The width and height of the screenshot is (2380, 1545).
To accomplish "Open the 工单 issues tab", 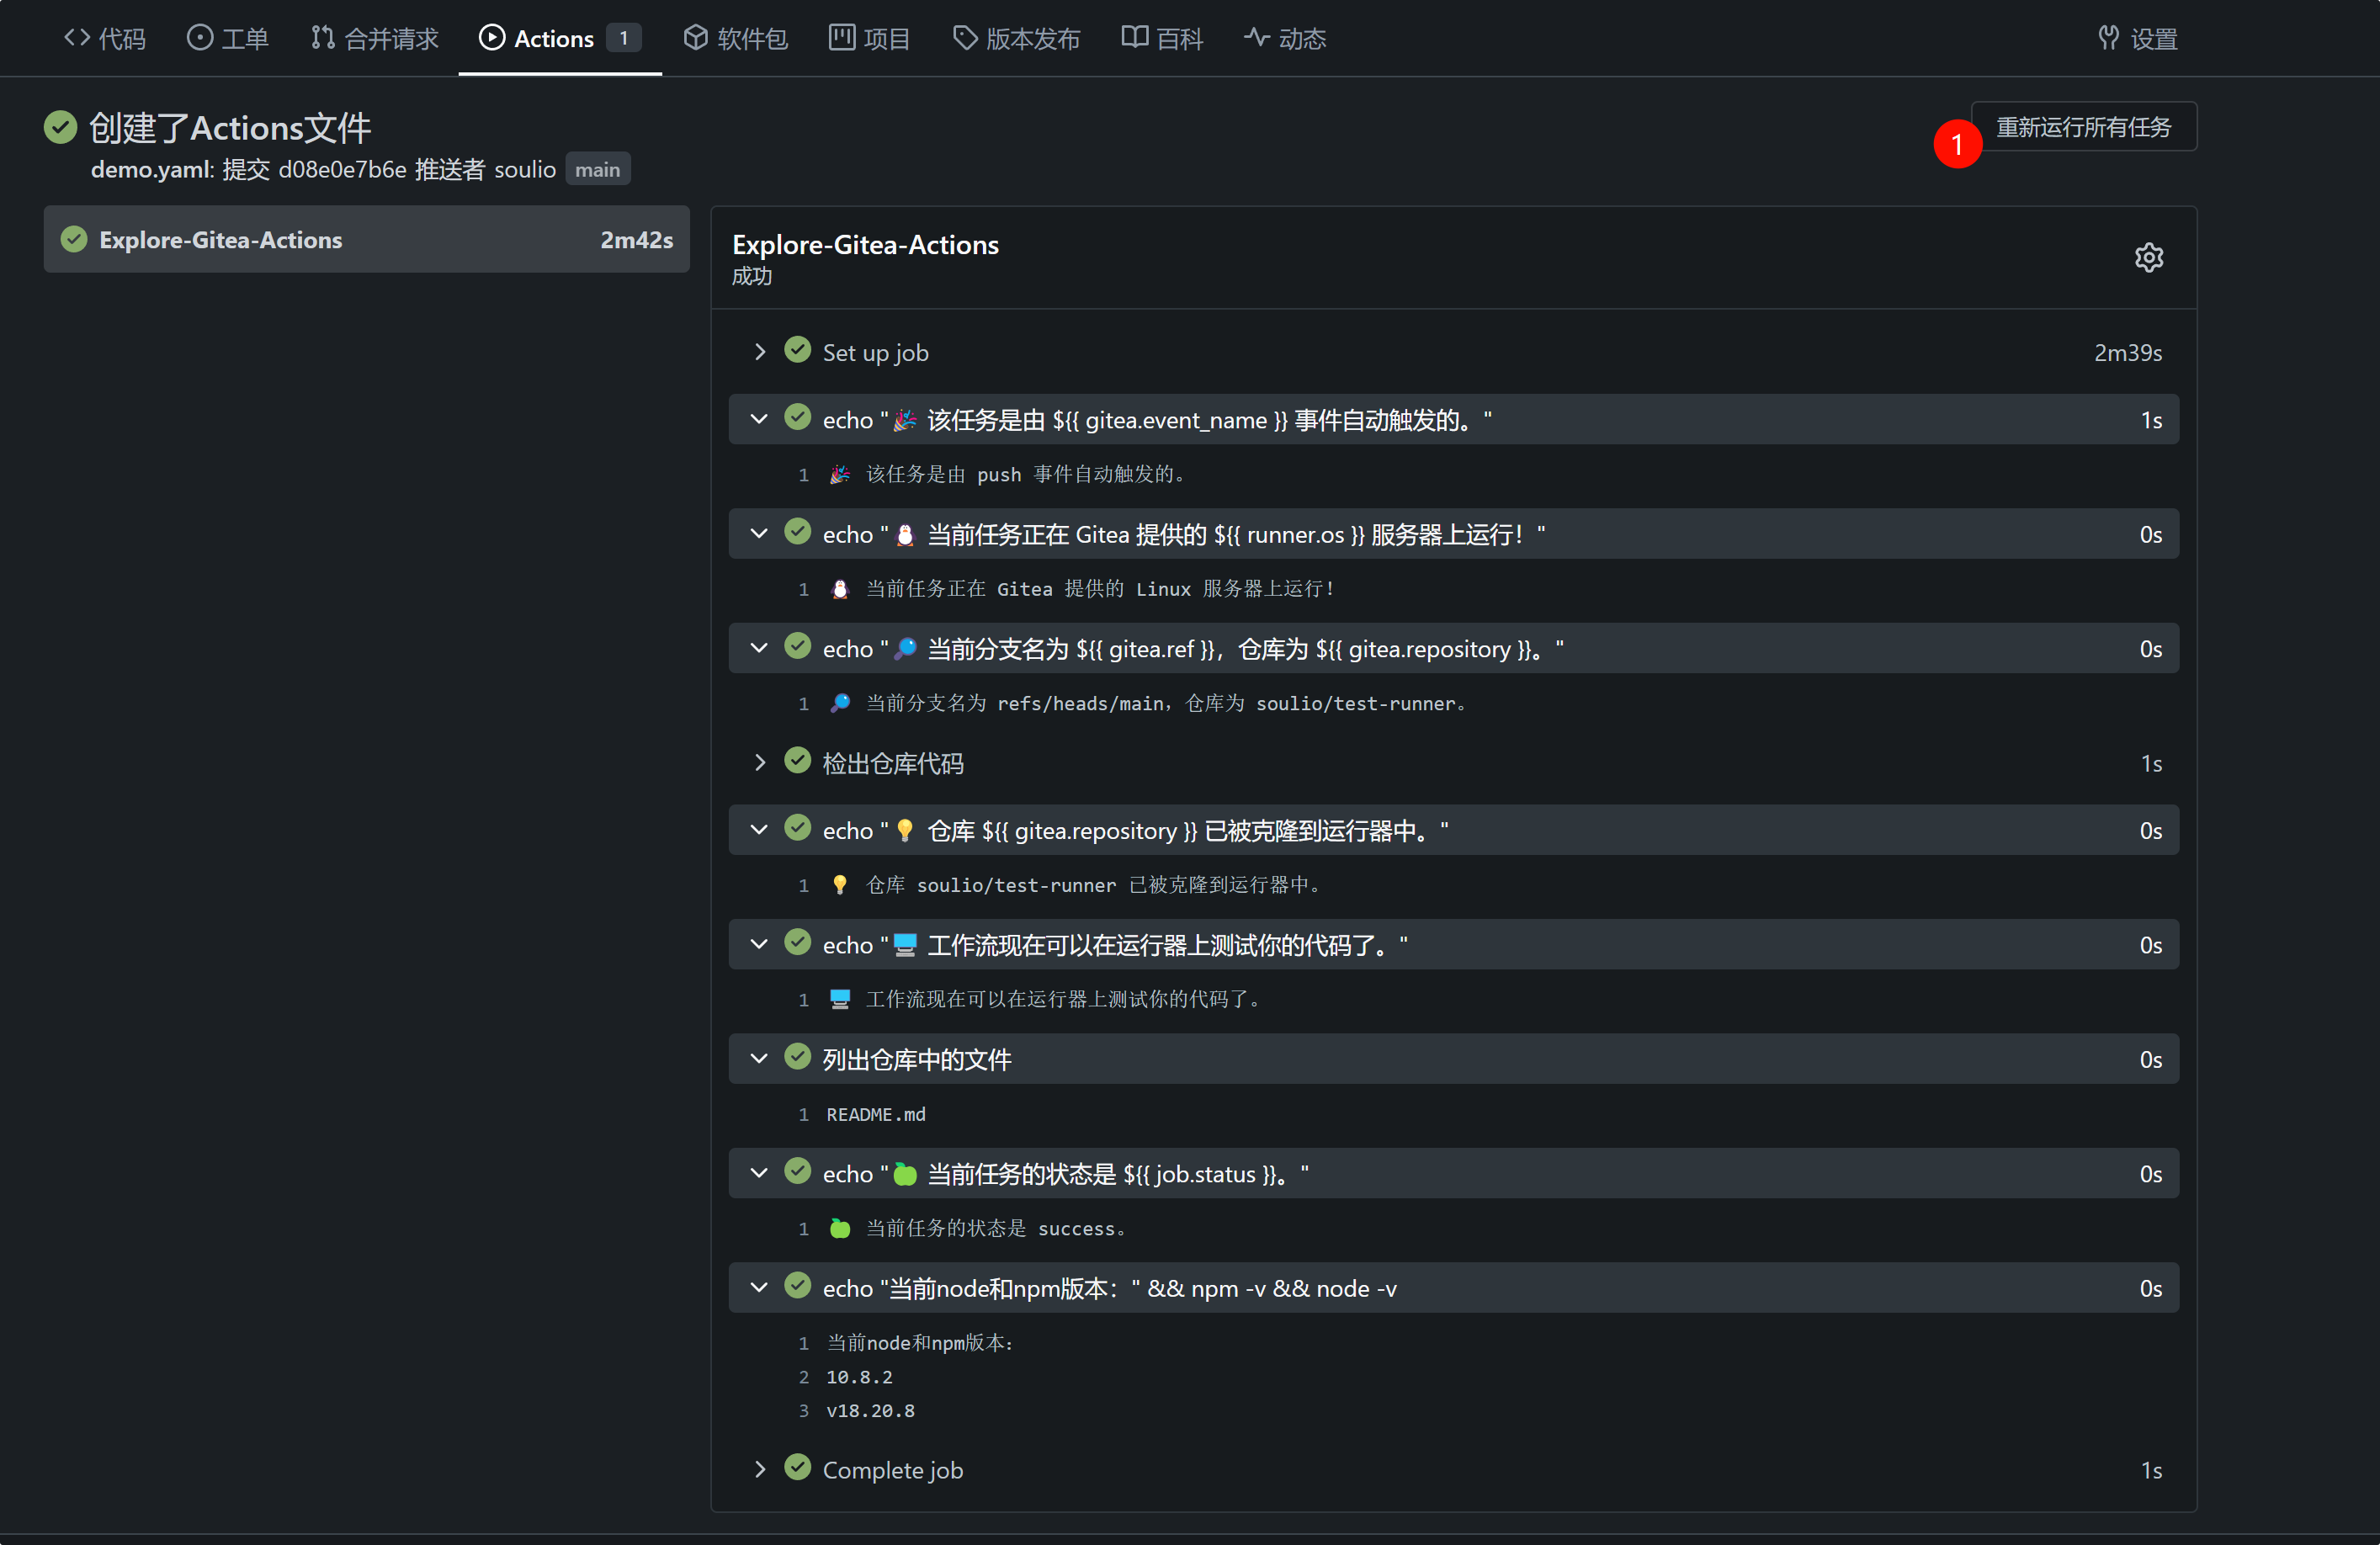I will point(228,38).
